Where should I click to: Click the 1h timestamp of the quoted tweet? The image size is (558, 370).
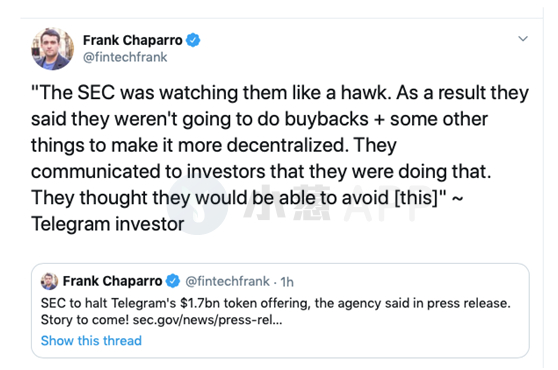point(287,282)
